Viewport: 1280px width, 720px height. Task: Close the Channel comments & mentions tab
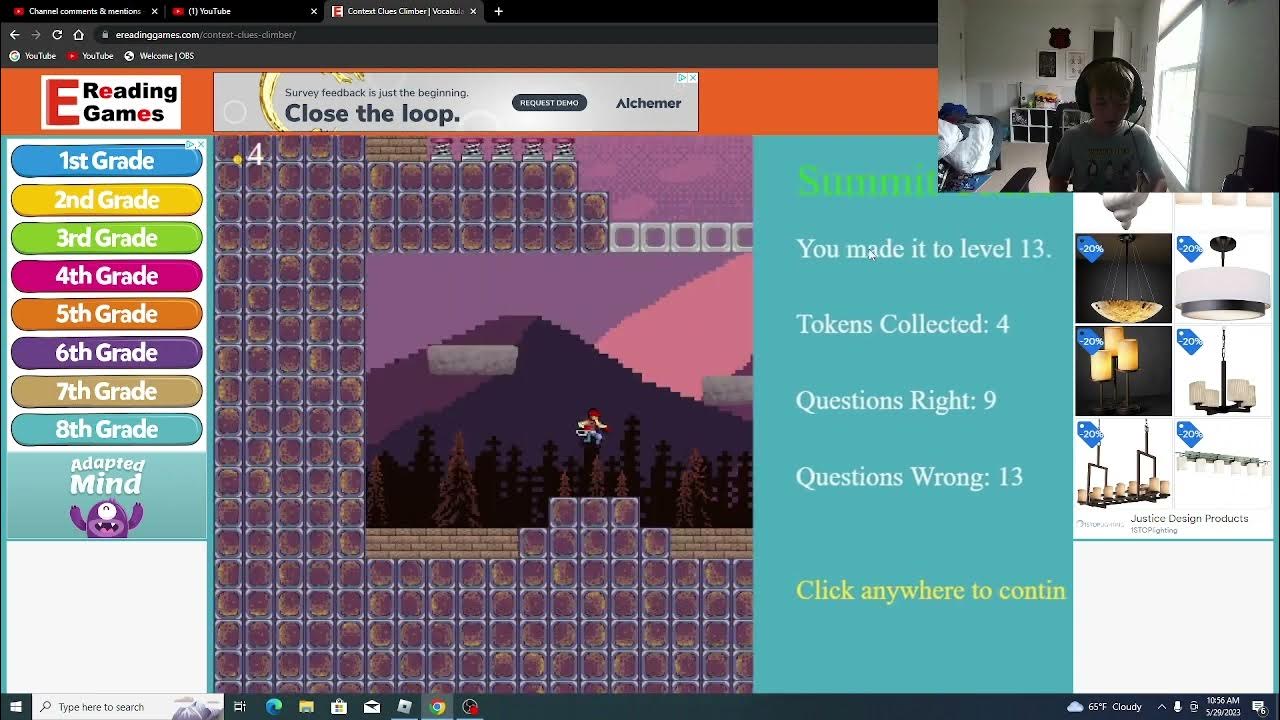[x=154, y=11]
